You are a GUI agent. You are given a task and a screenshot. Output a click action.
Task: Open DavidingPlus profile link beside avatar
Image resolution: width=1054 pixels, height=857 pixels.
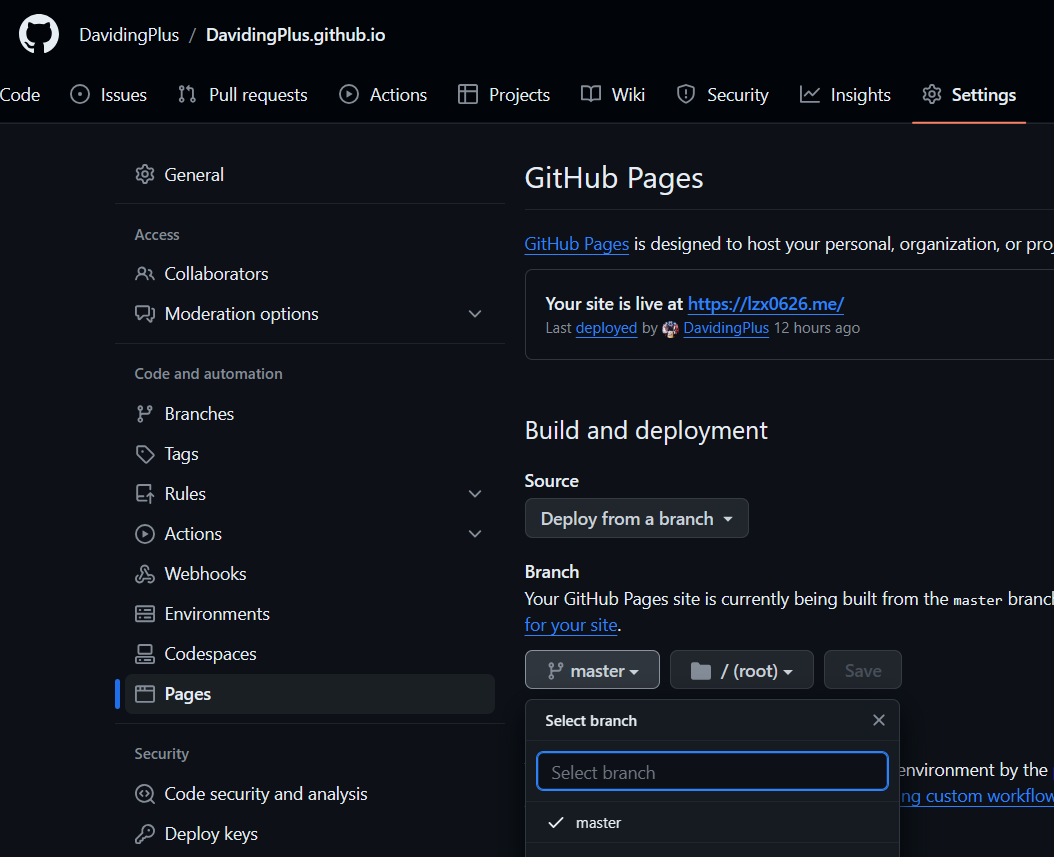[x=726, y=328]
